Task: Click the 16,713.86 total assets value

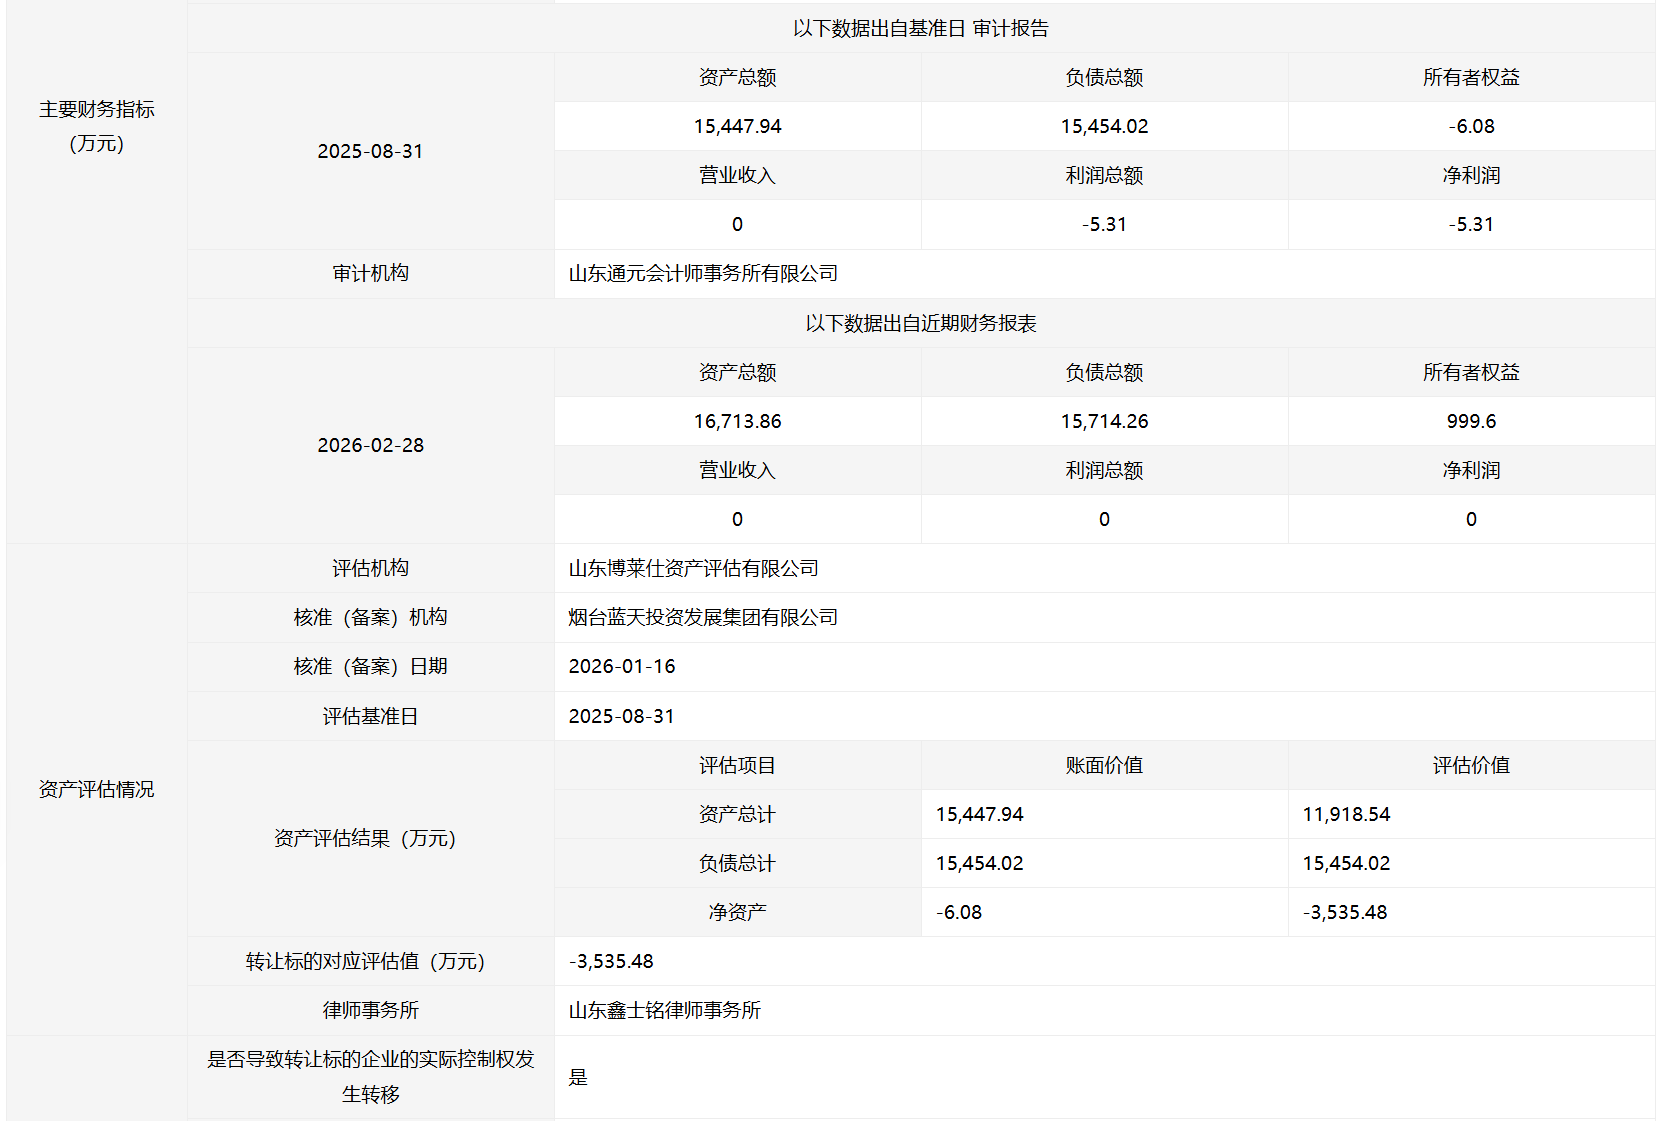Action: tap(737, 422)
